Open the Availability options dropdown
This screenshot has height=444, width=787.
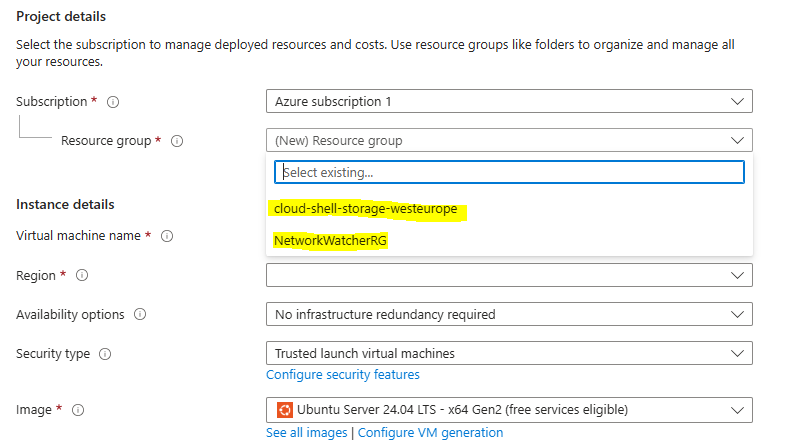click(x=509, y=314)
